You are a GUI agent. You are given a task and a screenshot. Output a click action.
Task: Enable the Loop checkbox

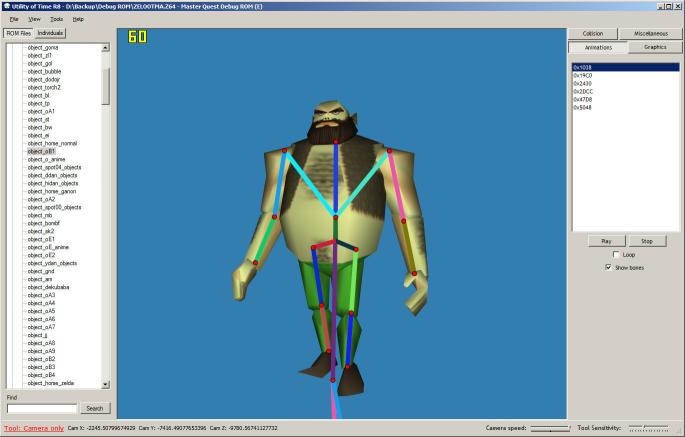click(x=616, y=254)
